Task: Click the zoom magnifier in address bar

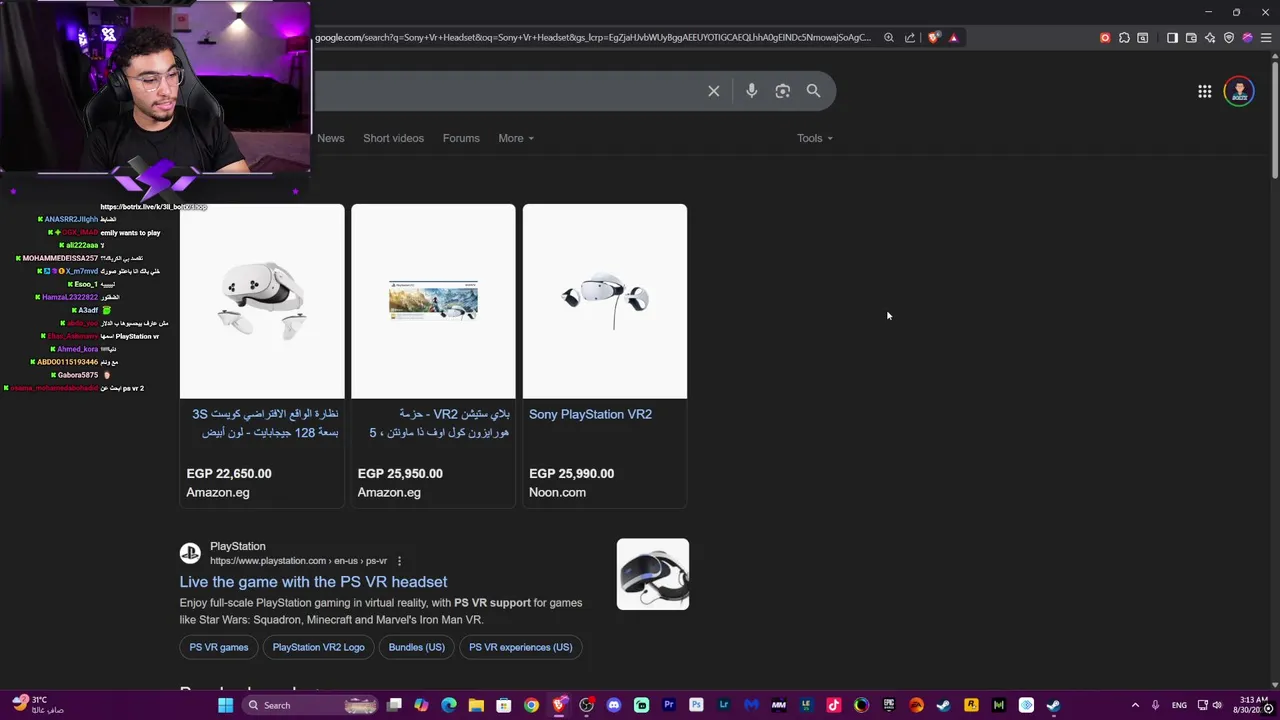Action: (x=888, y=38)
